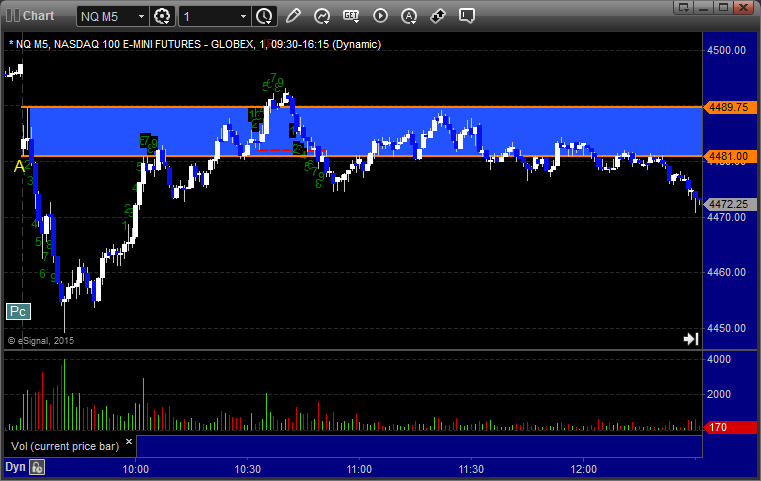Toggle the lock icon beside Dyn

point(37,467)
